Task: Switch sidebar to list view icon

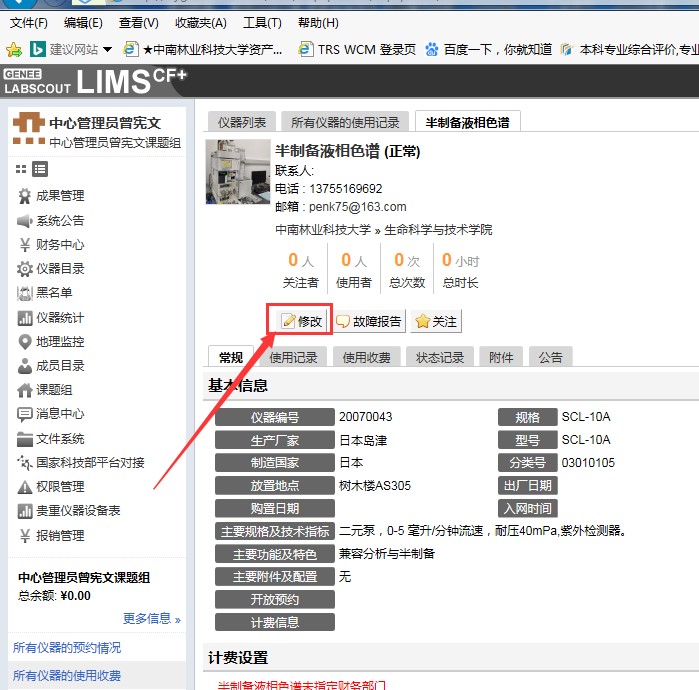Action: click(40, 169)
